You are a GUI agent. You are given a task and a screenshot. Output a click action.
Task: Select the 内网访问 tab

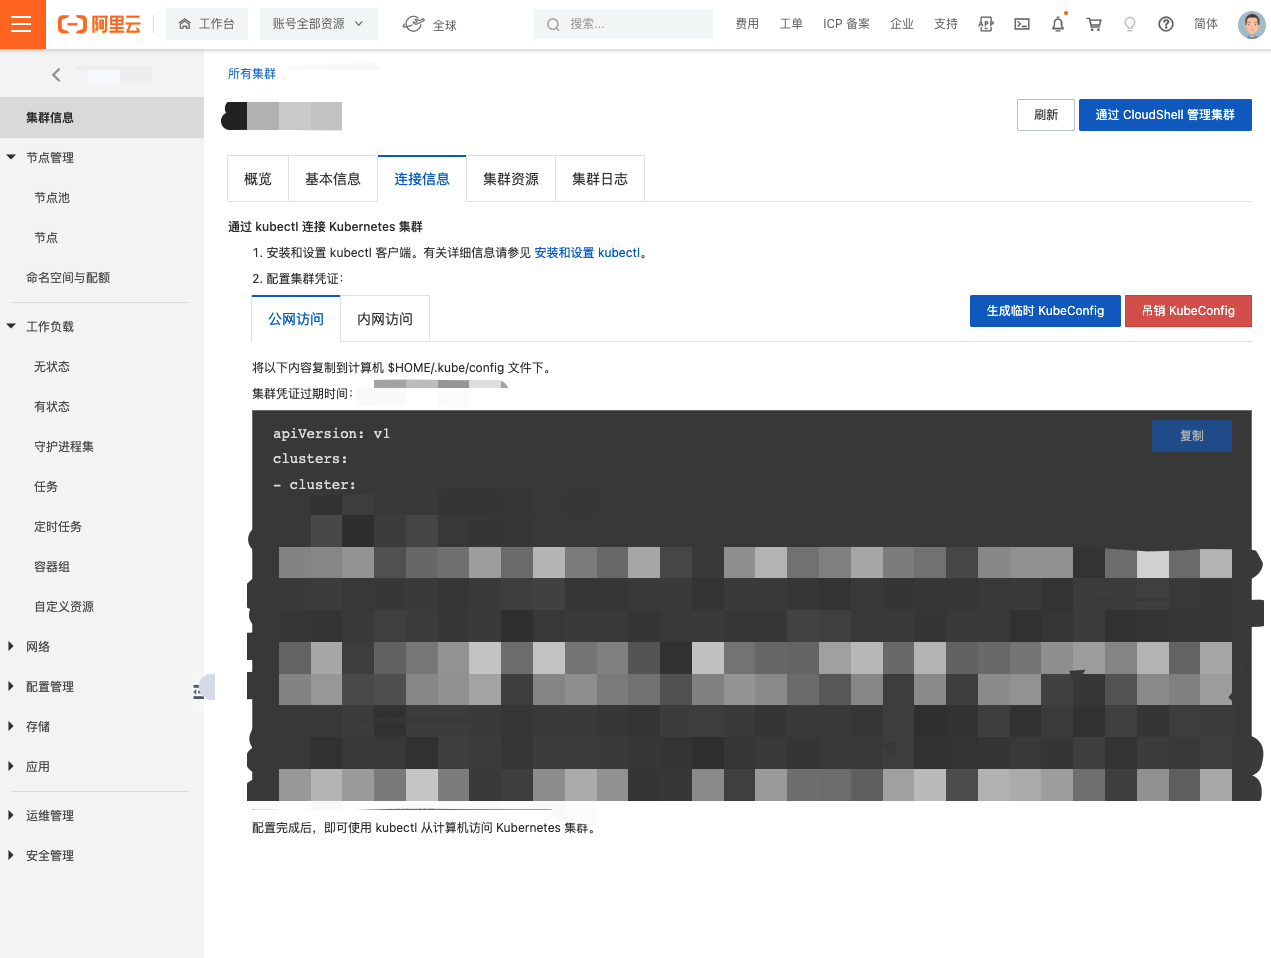tap(385, 319)
